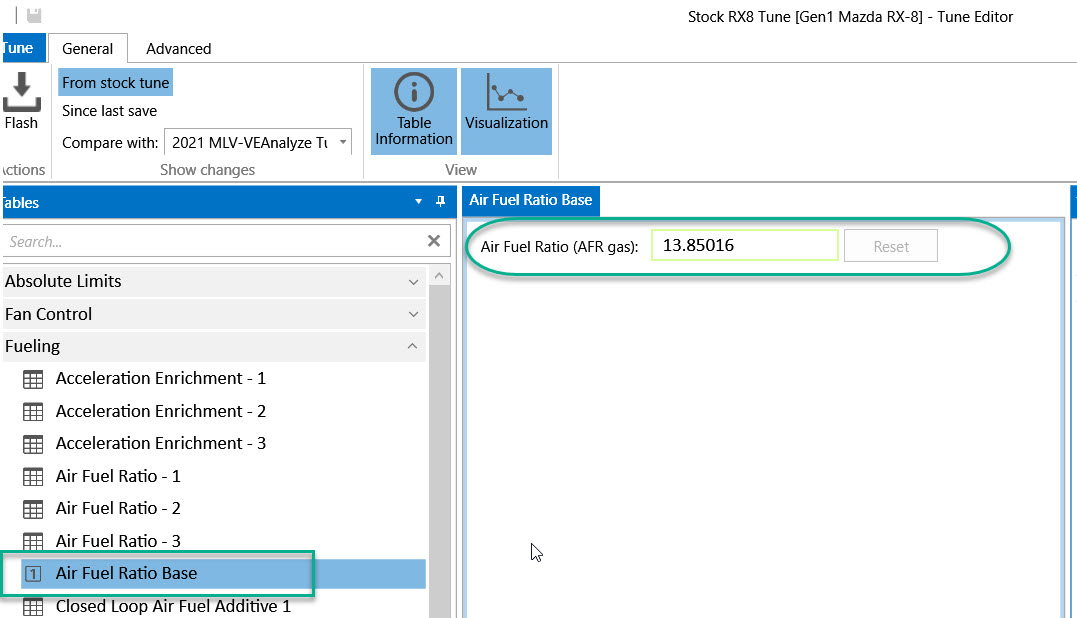The image size is (1077, 618).
Task: Switch to the General ribbon tab
Action: [87, 48]
